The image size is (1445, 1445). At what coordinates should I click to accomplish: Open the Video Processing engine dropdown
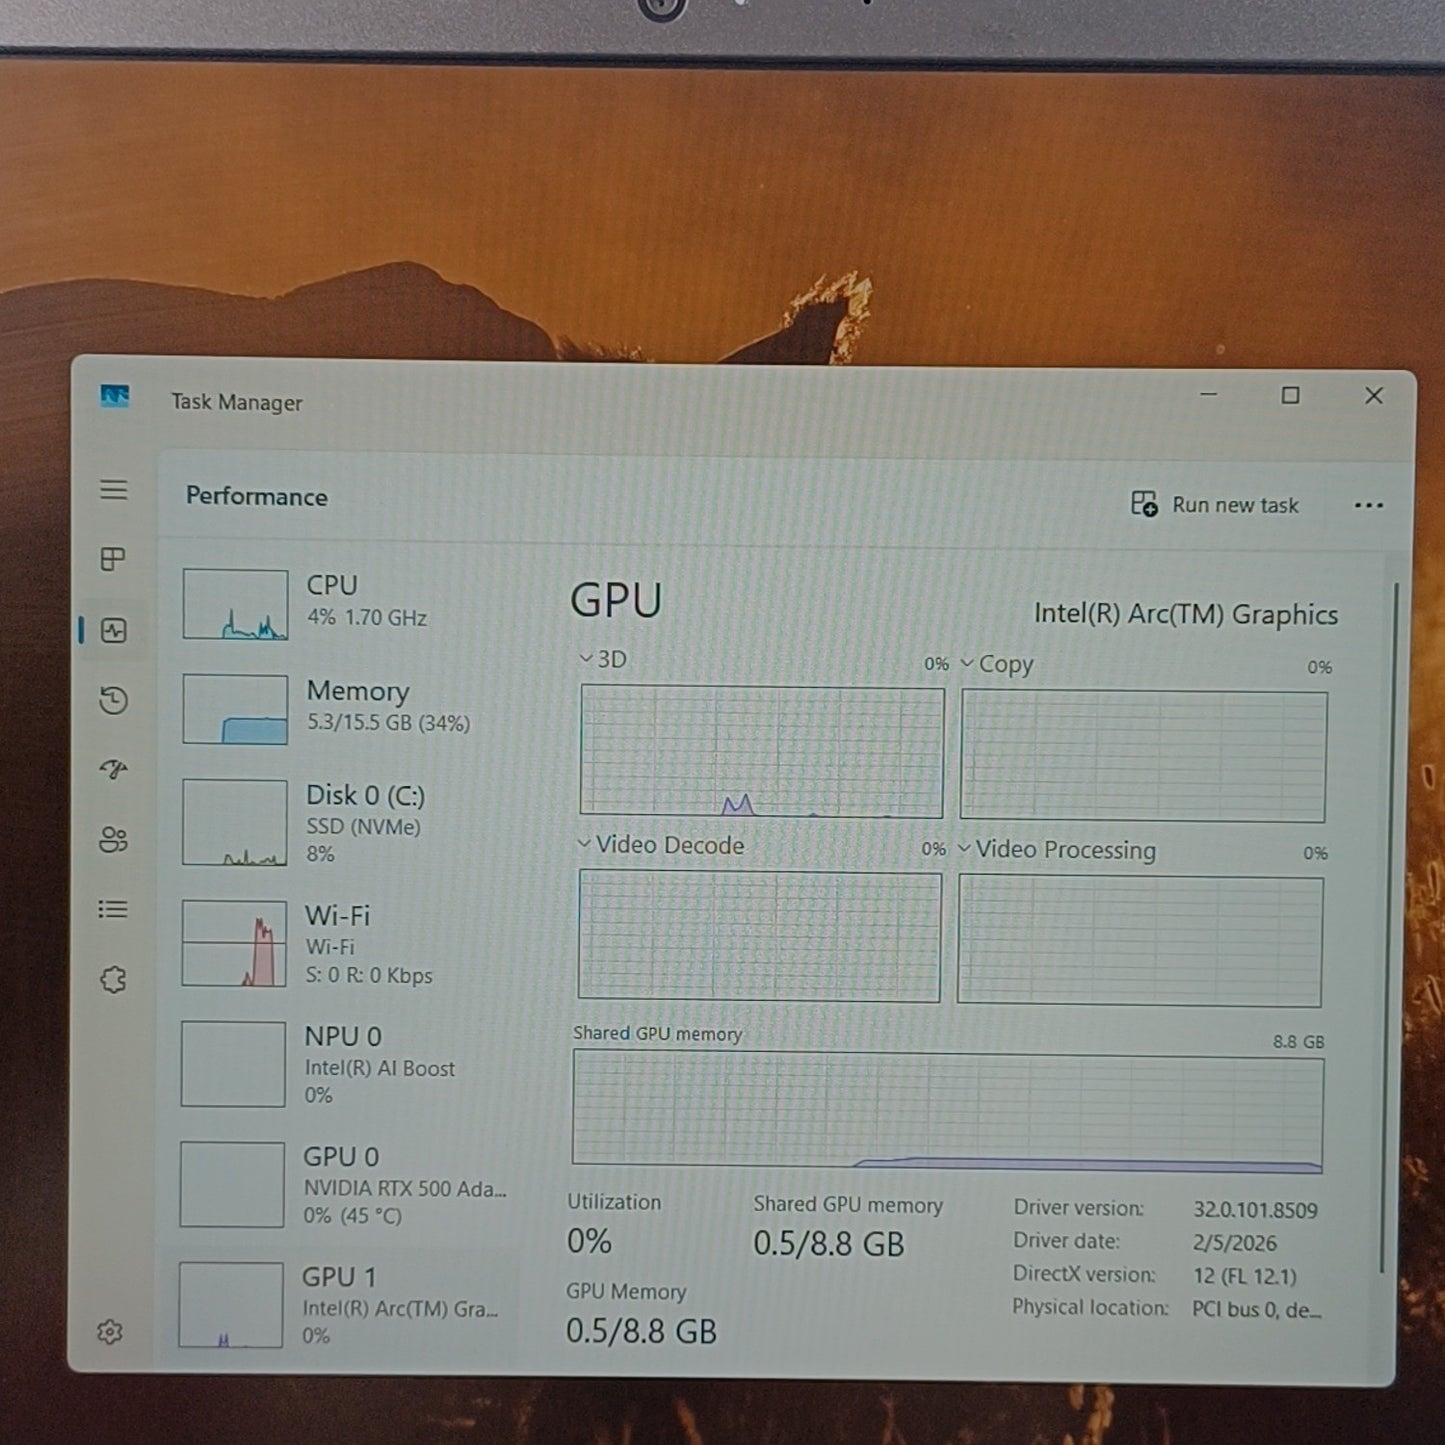(x=1057, y=850)
